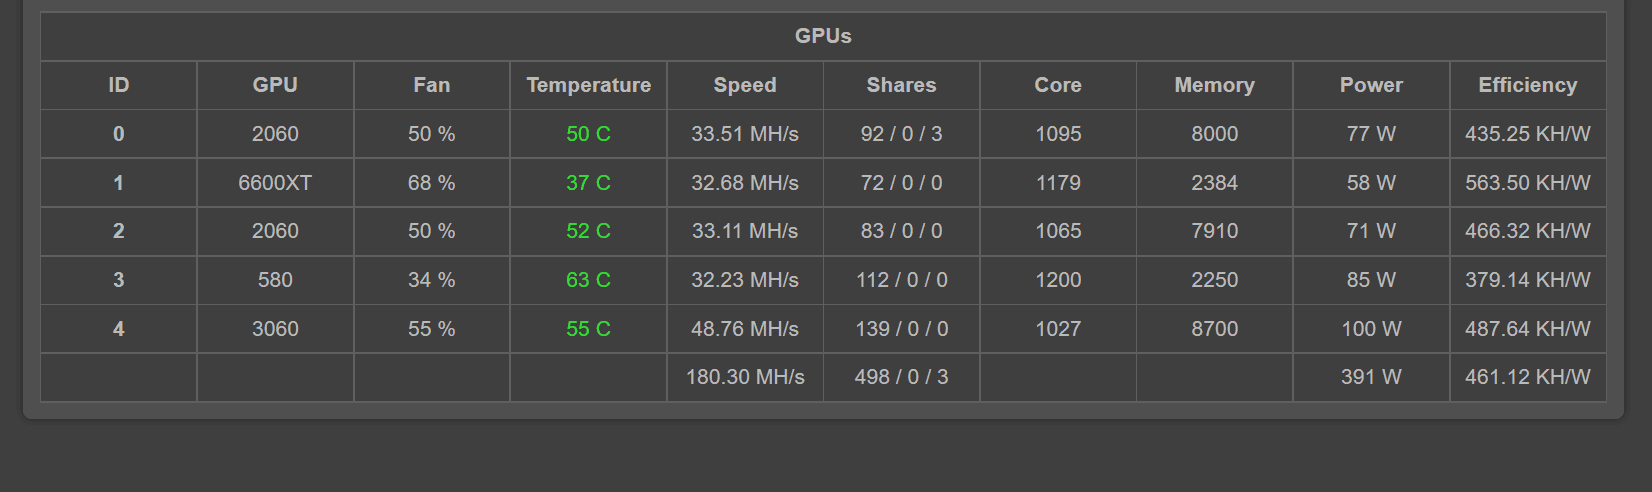Click the Fan column header
This screenshot has width=1652, height=492.
[431, 85]
